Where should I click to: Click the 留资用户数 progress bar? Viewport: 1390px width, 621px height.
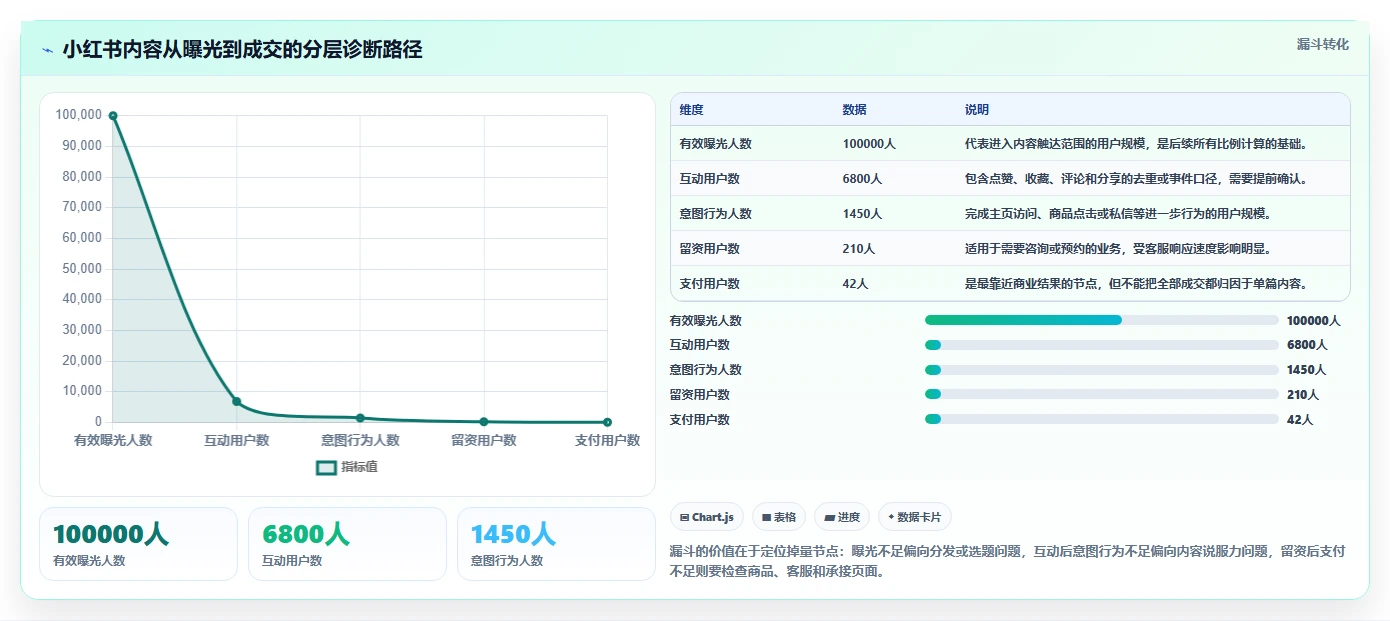pos(1102,394)
